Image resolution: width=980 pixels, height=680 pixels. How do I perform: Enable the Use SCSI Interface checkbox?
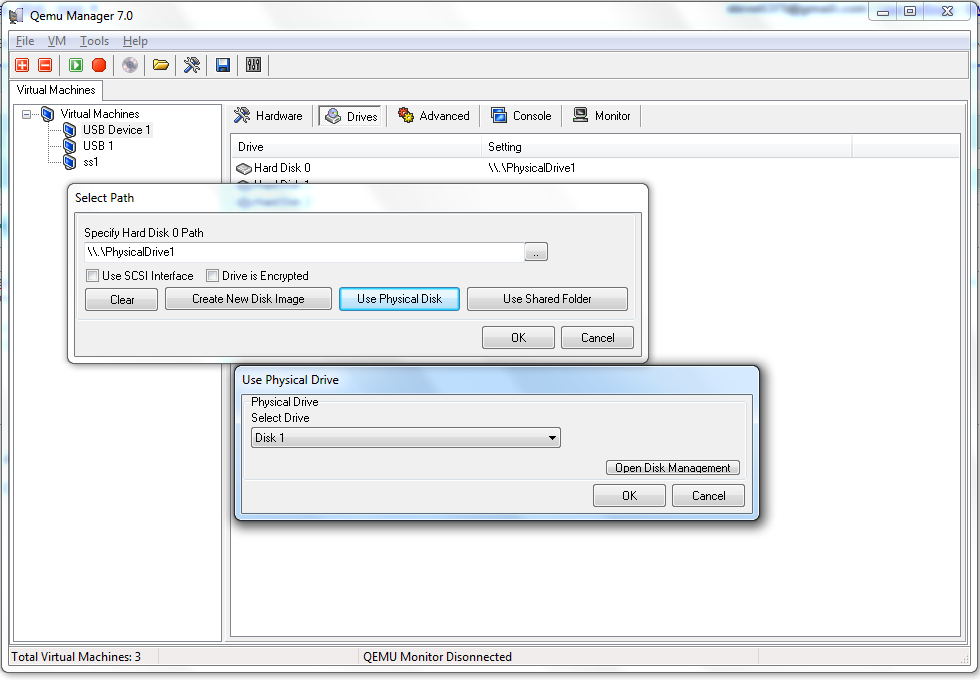pyautogui.click(x=92, y=276)
